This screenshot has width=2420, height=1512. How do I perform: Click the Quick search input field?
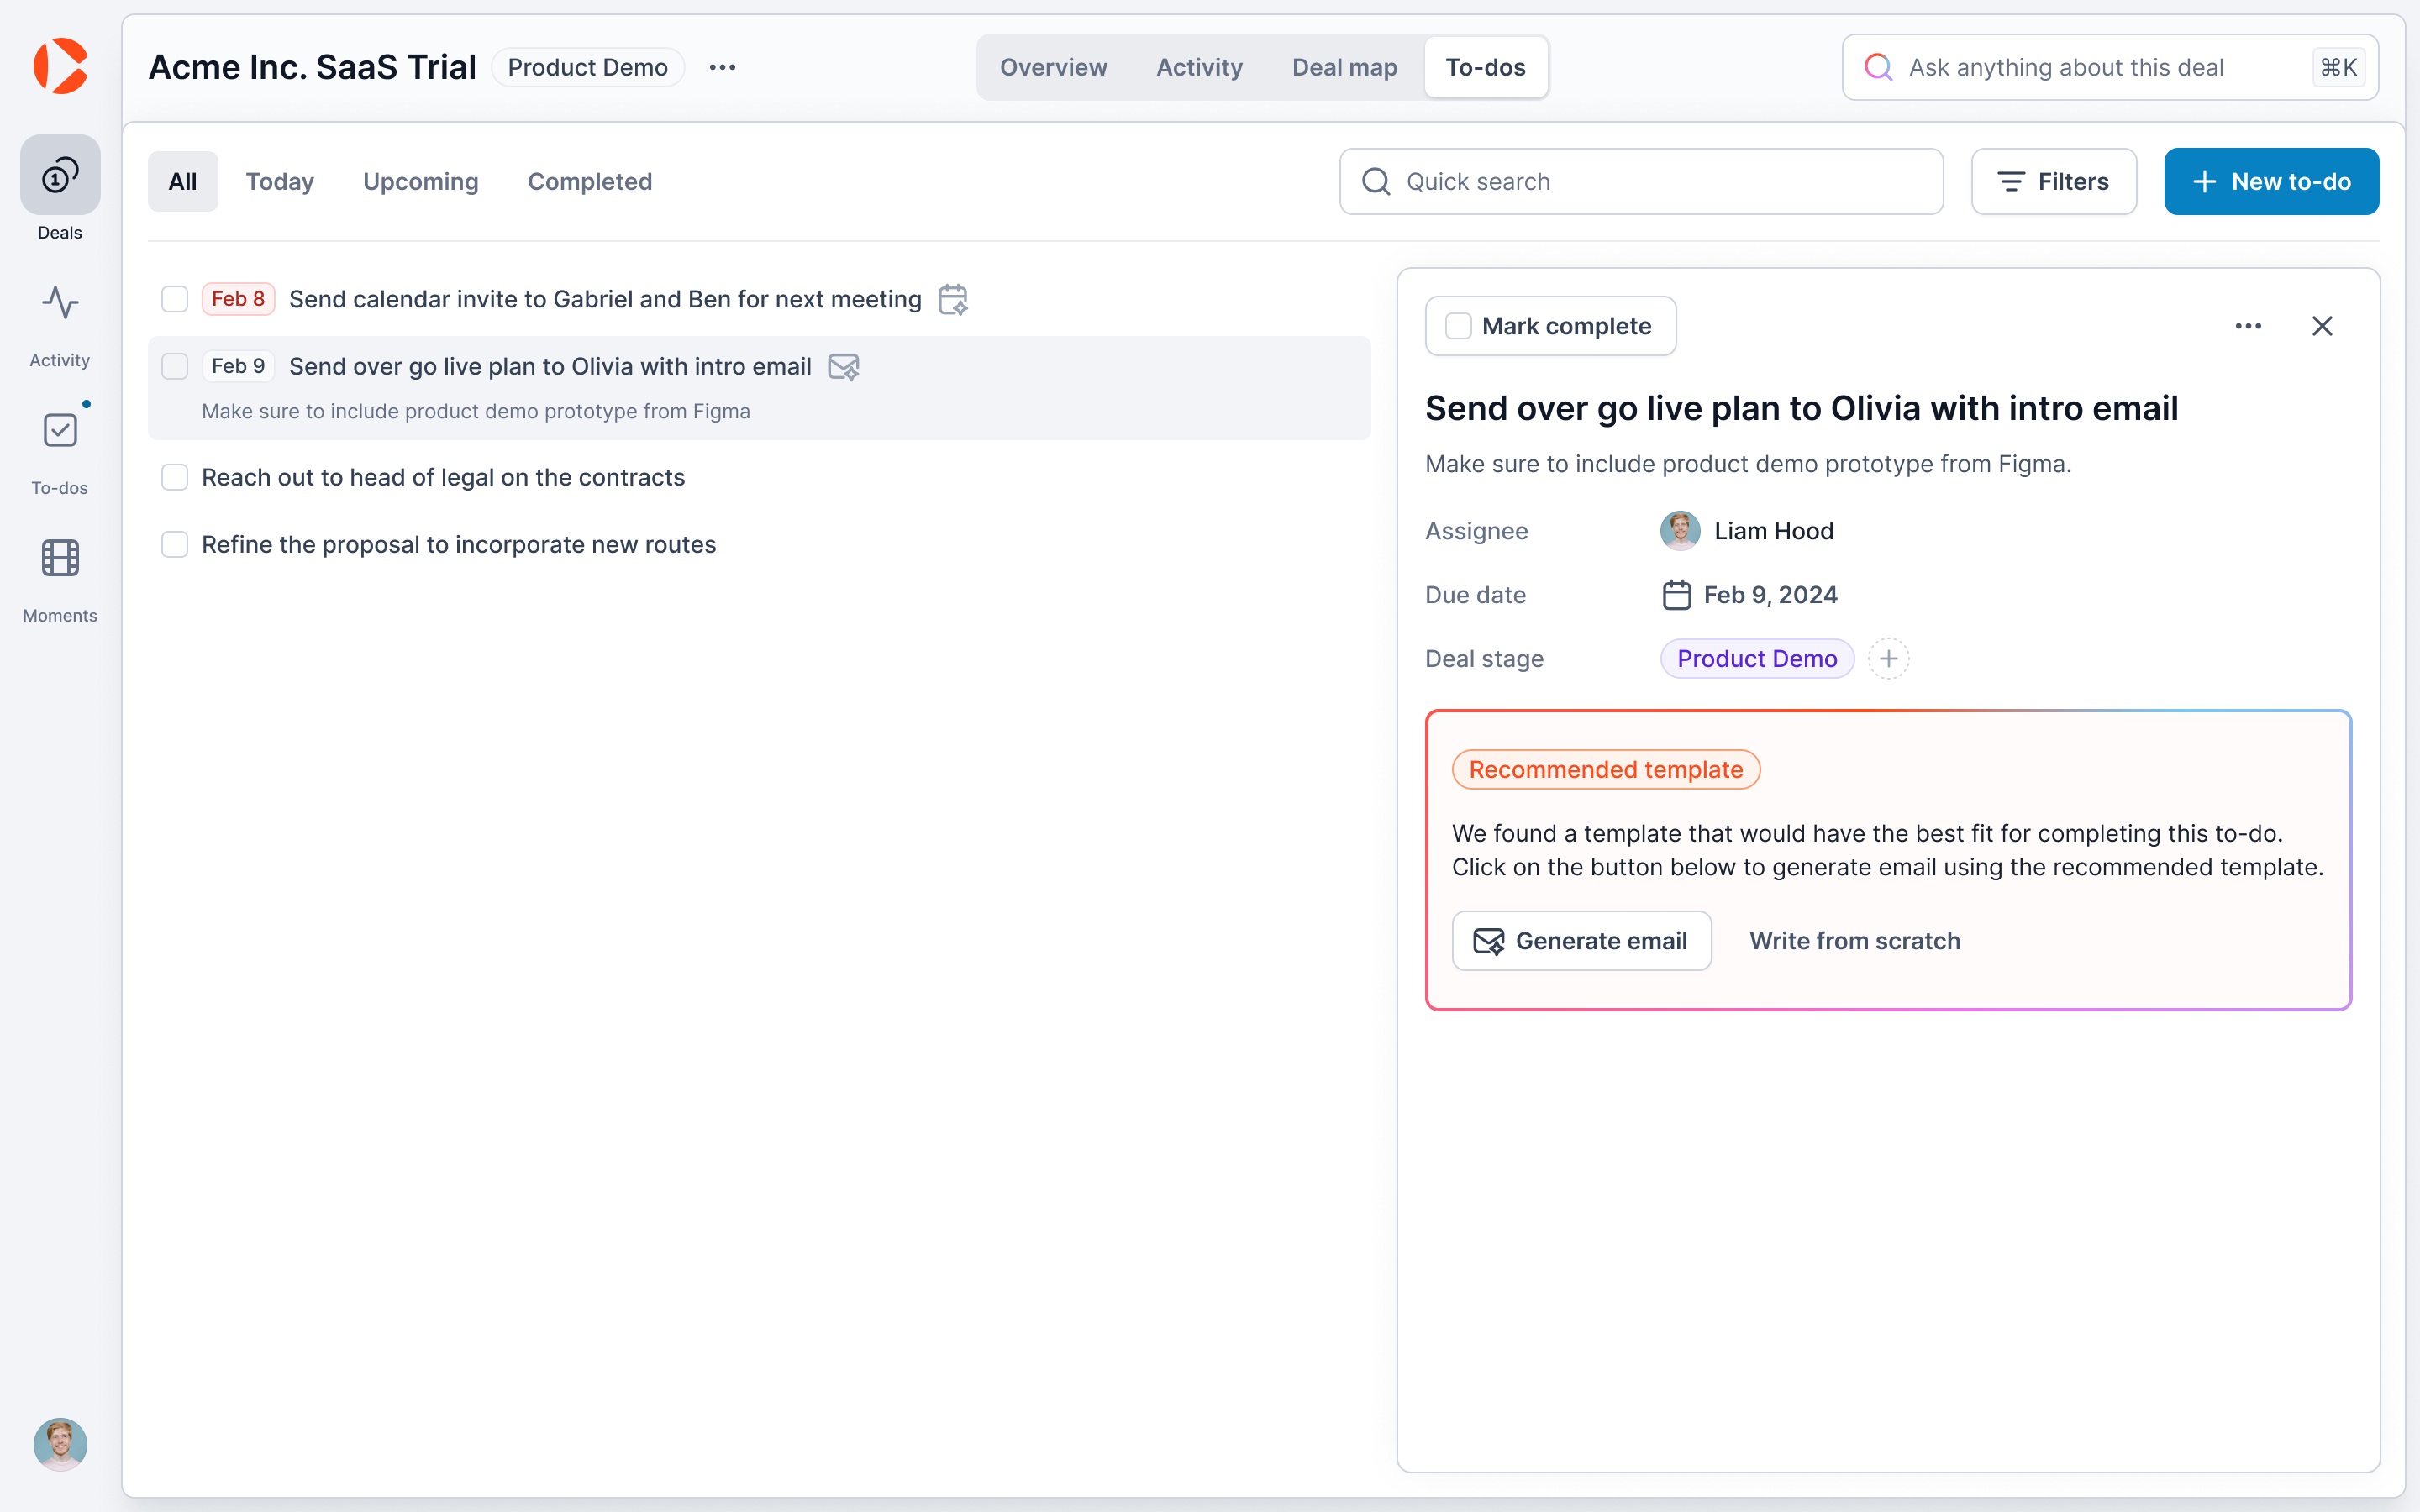(x=1640, y=181)
